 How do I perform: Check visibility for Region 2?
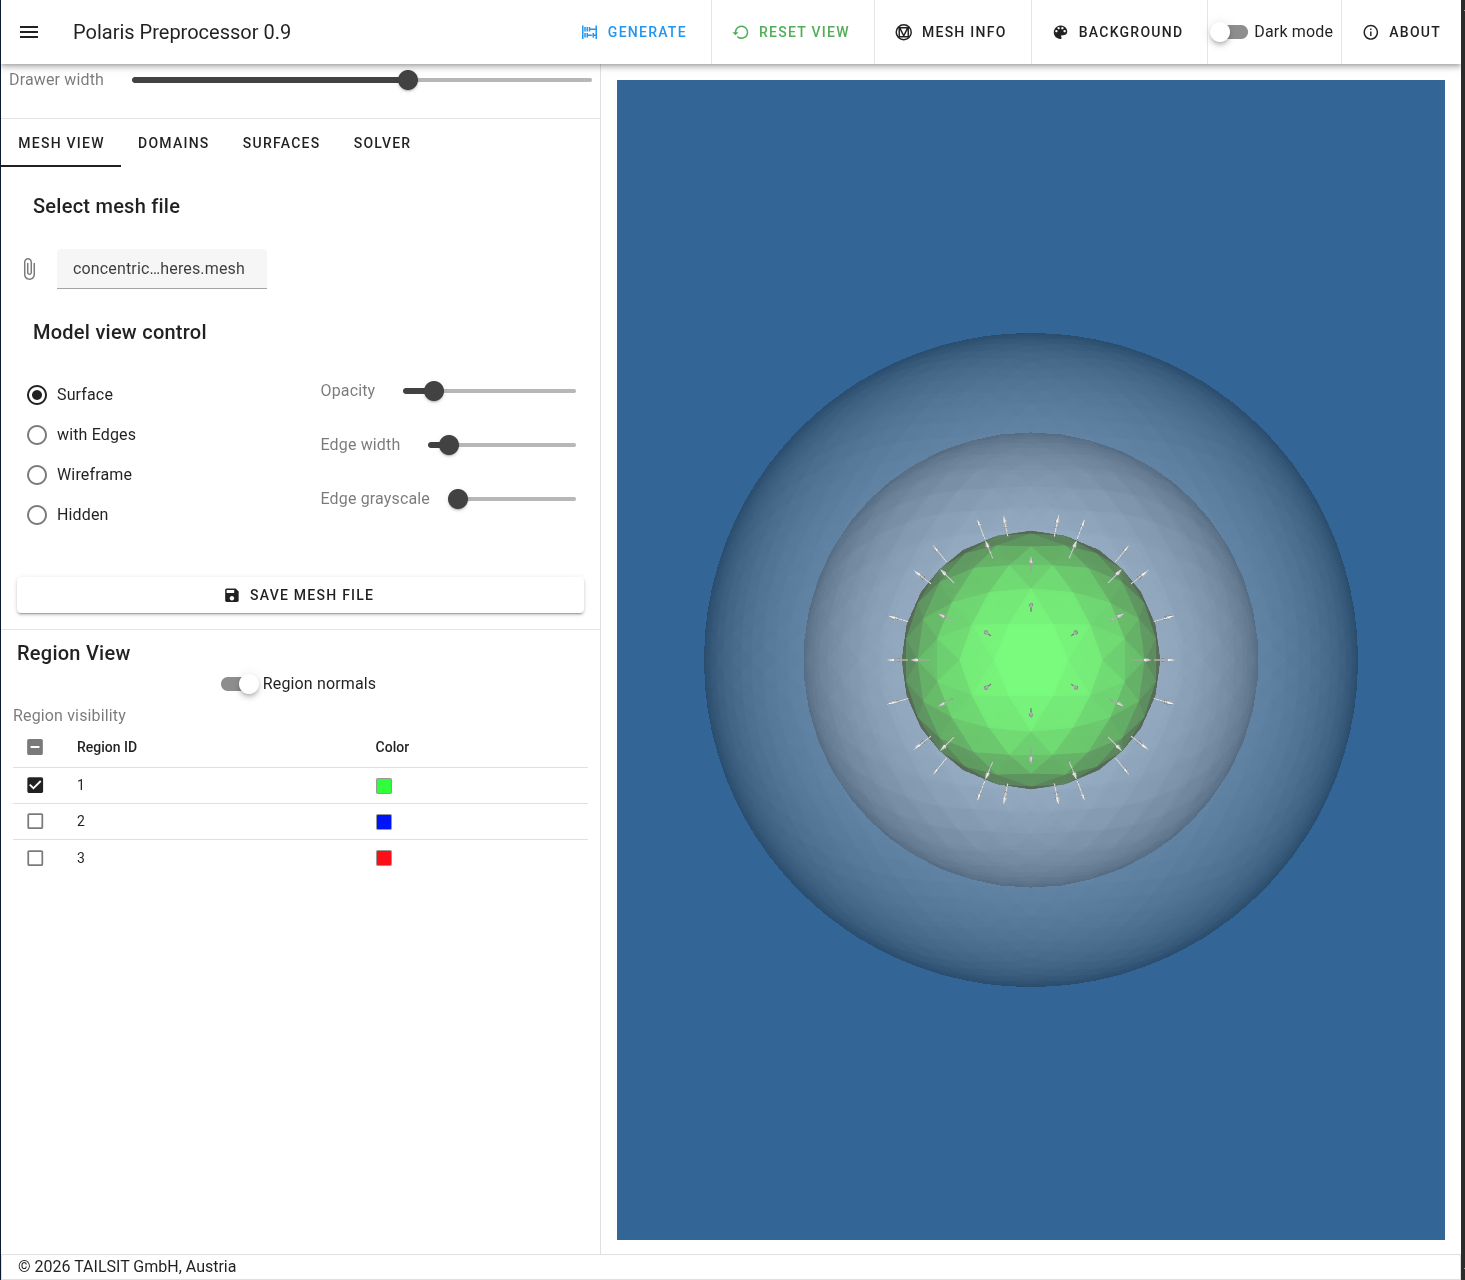(x=35, y=821)
